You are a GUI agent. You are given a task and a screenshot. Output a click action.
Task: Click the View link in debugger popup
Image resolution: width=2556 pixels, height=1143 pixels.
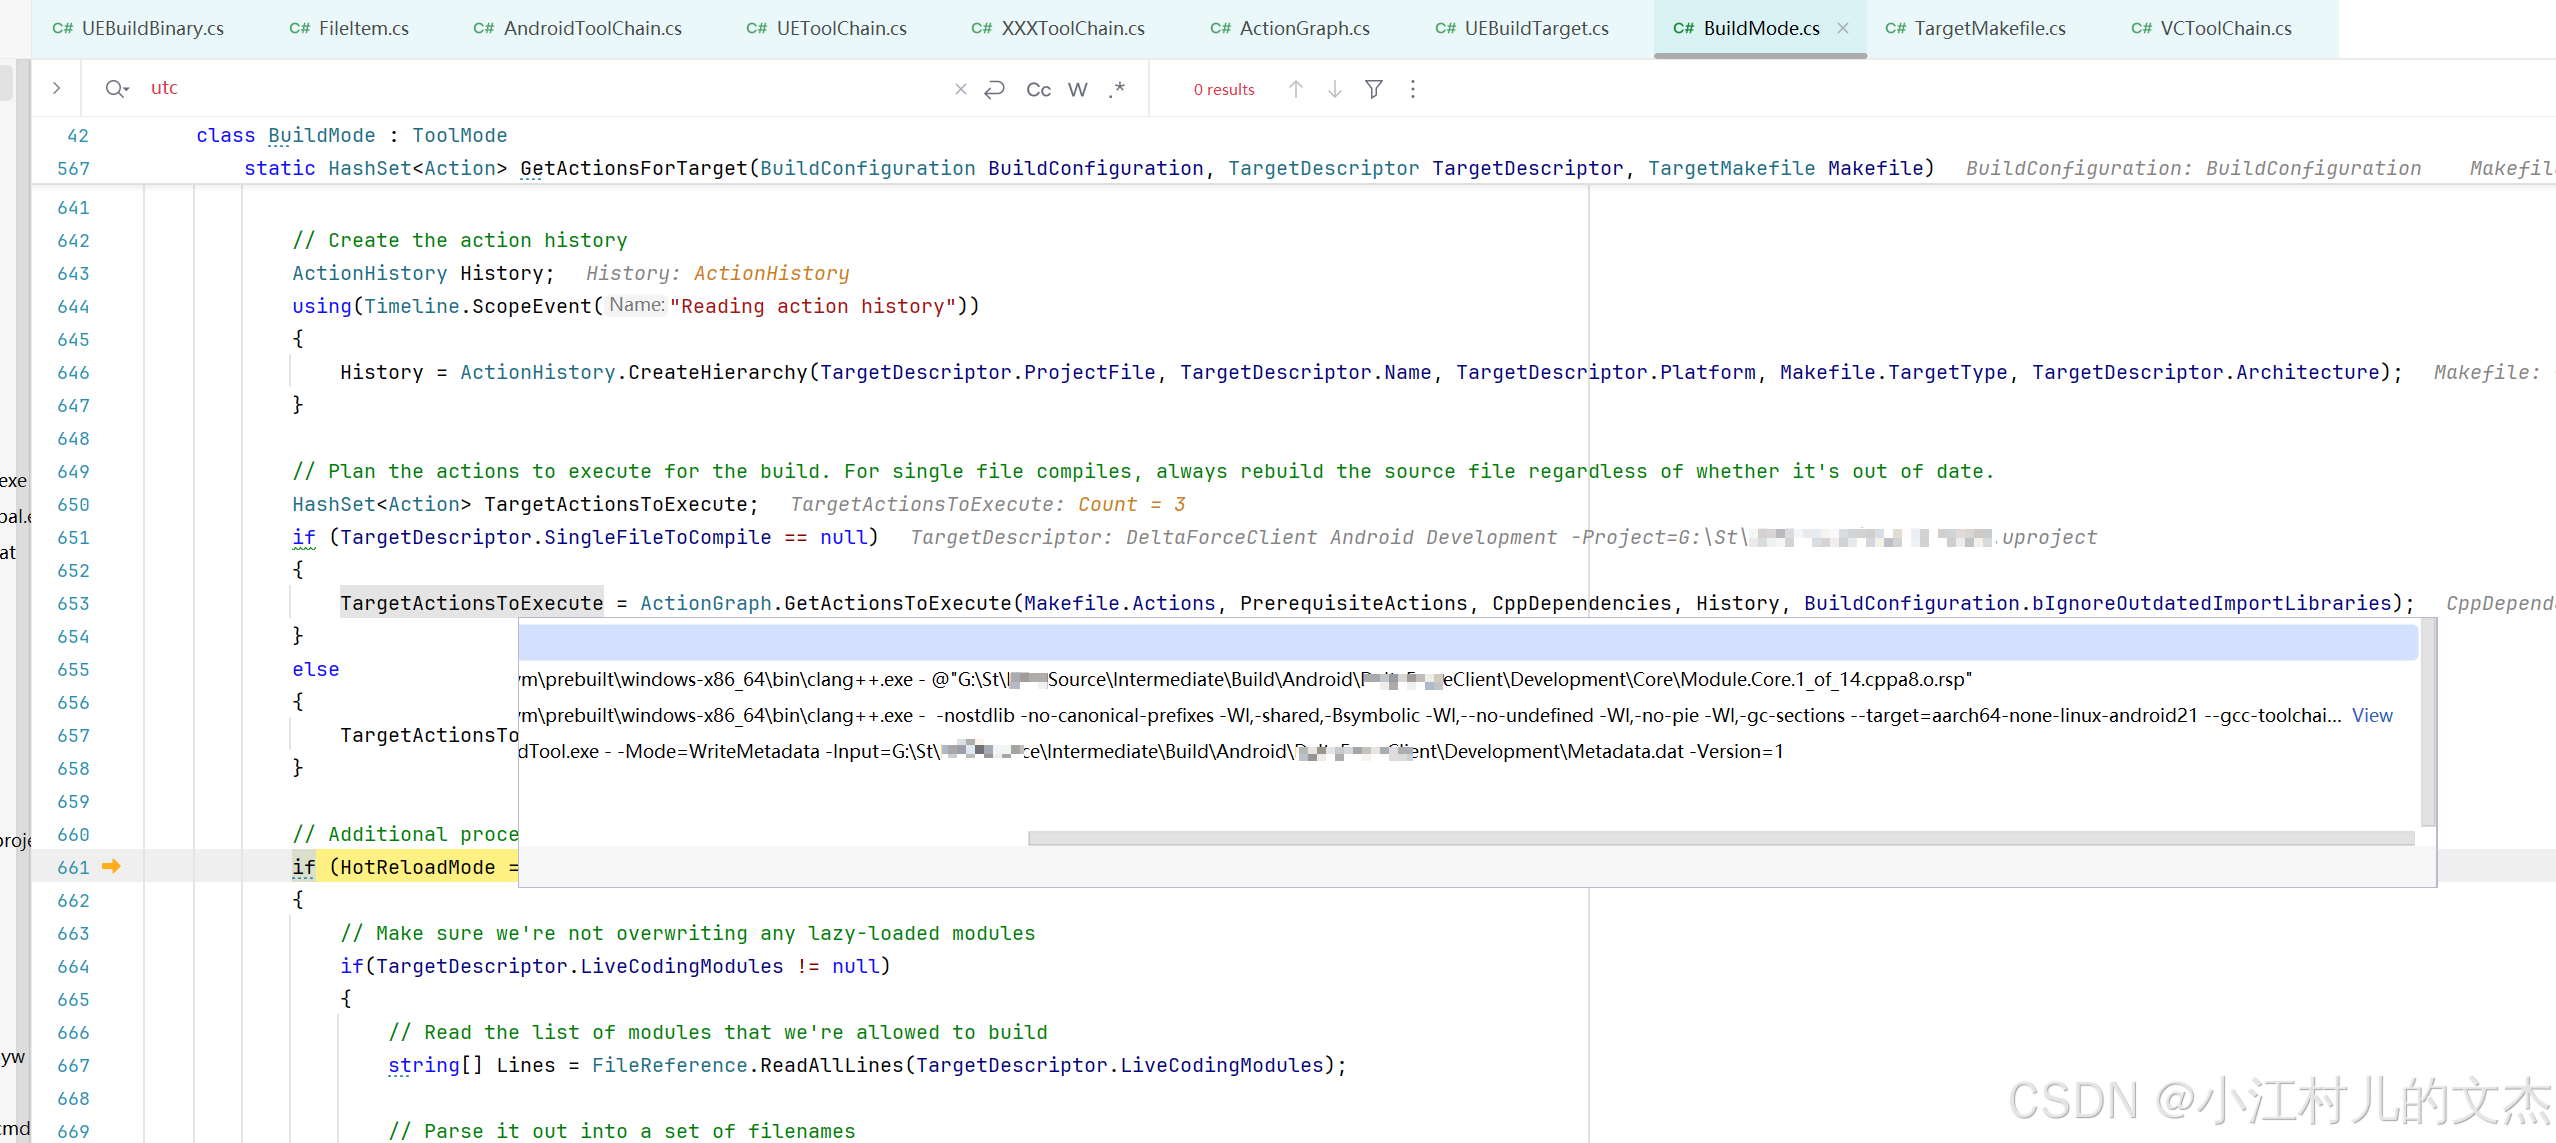tap(2371, 715)
